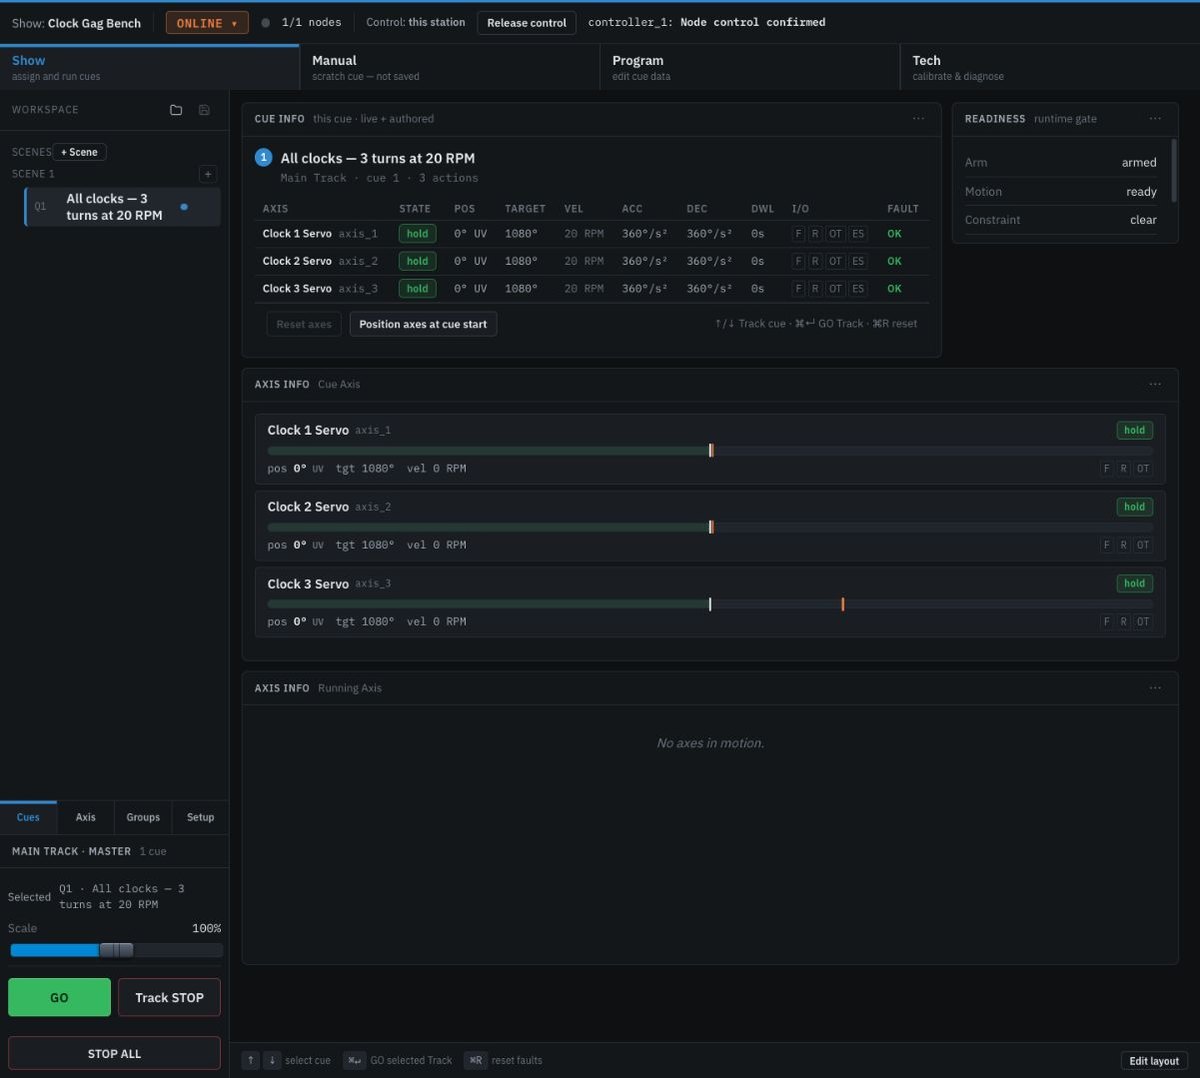
Task: Open the ONLINE status dropdown
Action: (207, 23)
